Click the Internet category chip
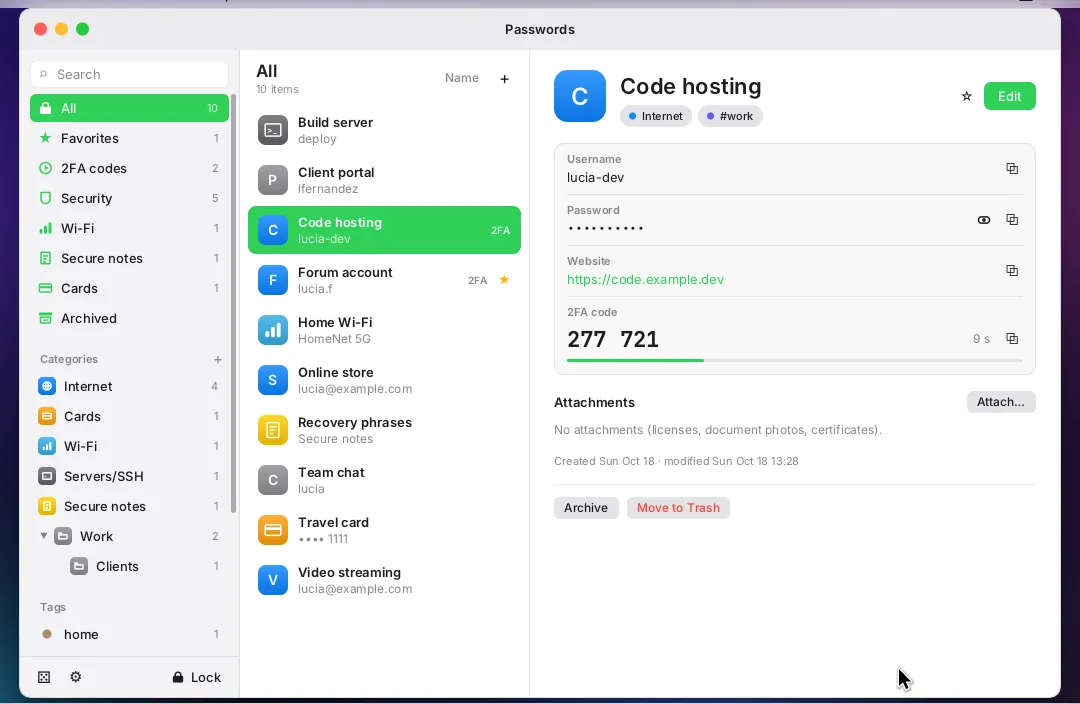 [656, 116]
